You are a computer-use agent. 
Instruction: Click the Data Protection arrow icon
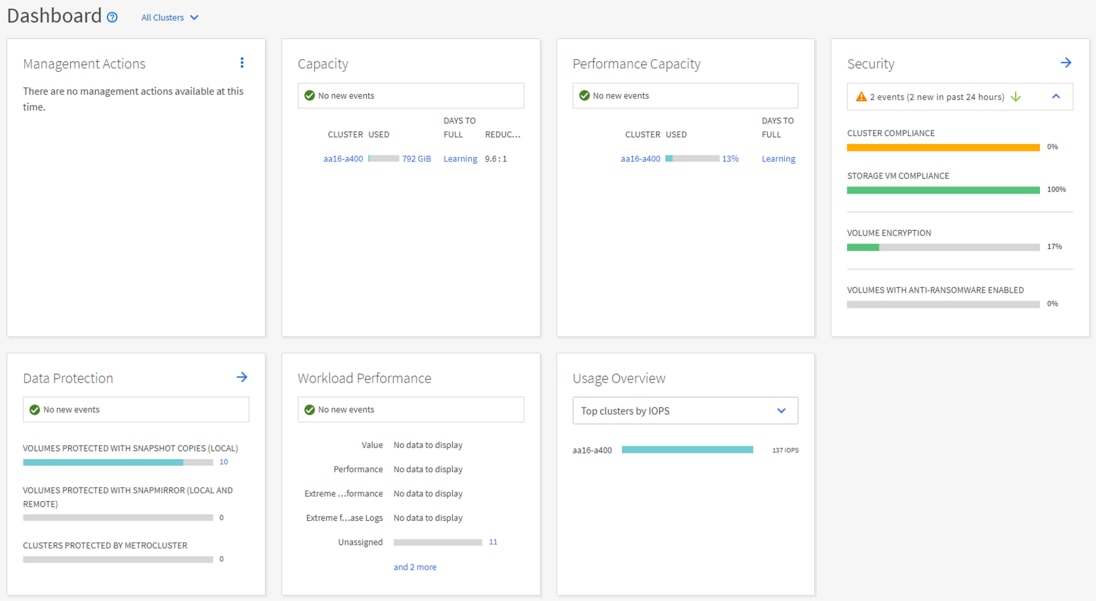[242, 377]
